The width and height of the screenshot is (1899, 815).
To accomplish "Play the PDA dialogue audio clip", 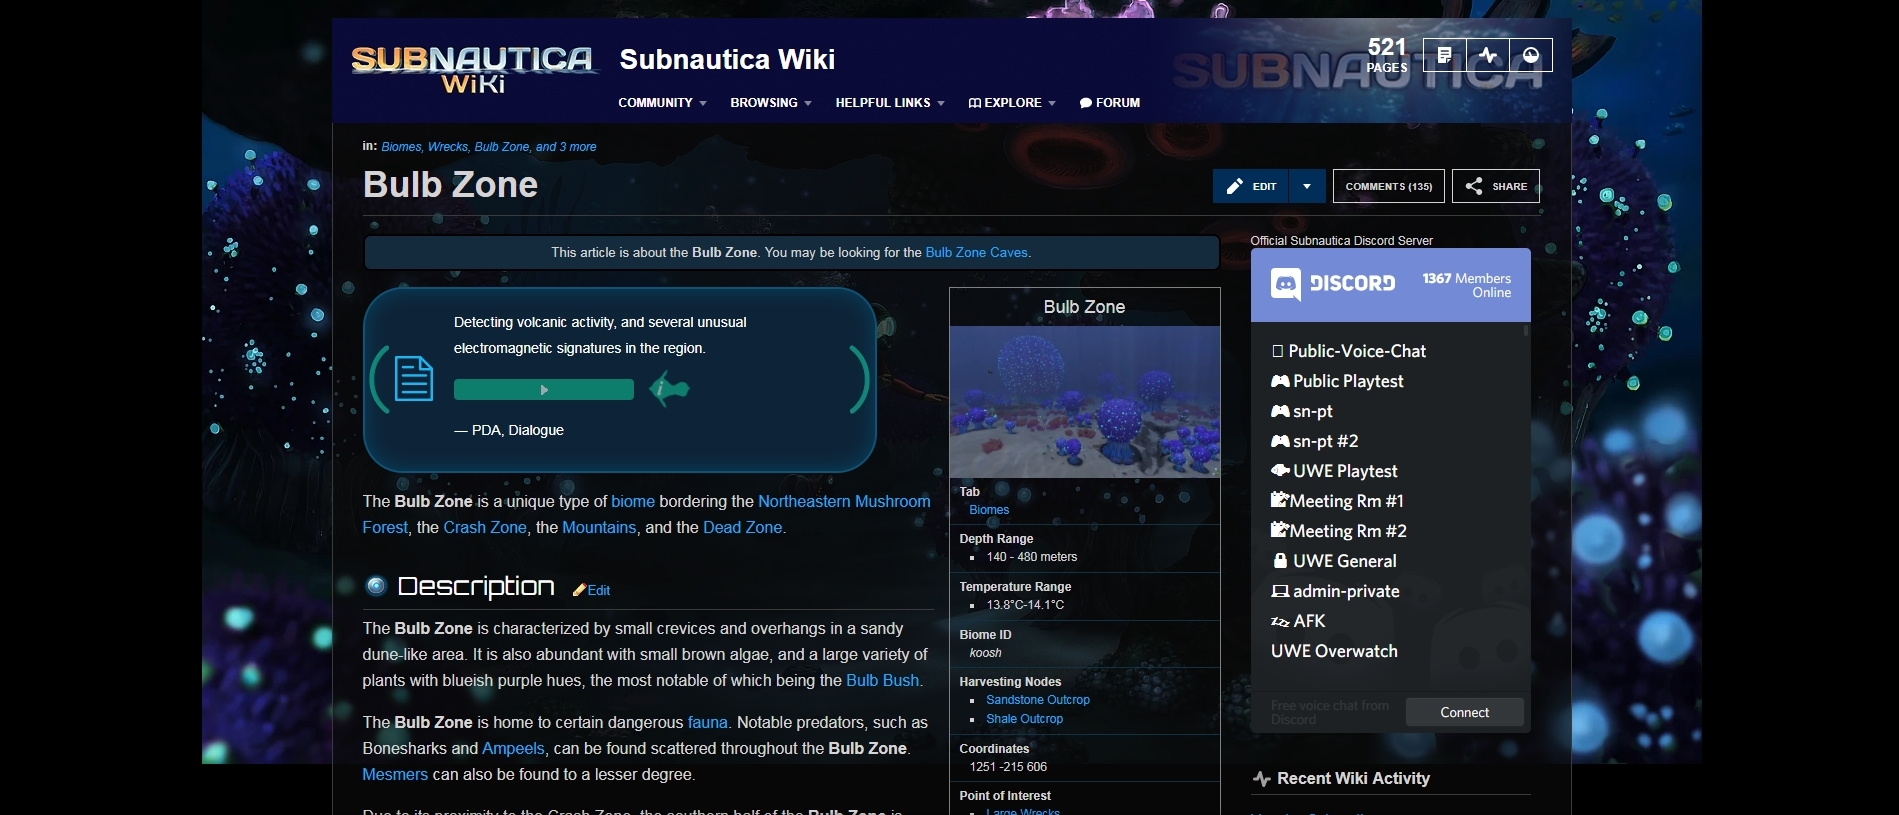I will [543, 390].
